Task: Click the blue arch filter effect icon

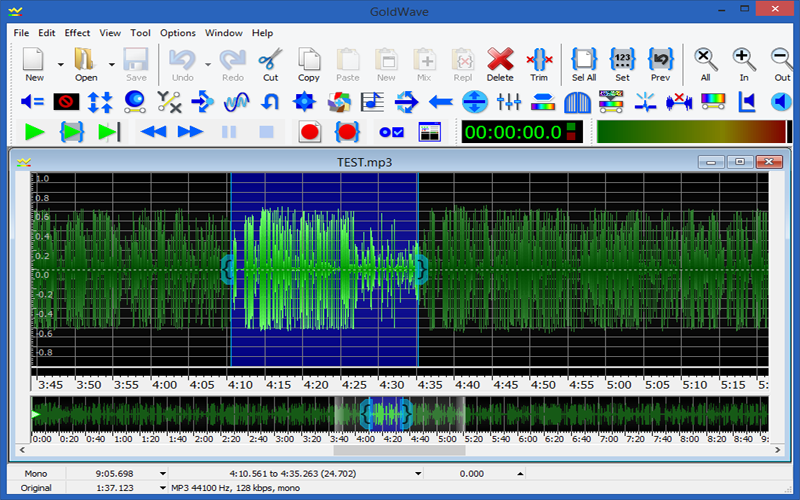Action: [577, 102]
